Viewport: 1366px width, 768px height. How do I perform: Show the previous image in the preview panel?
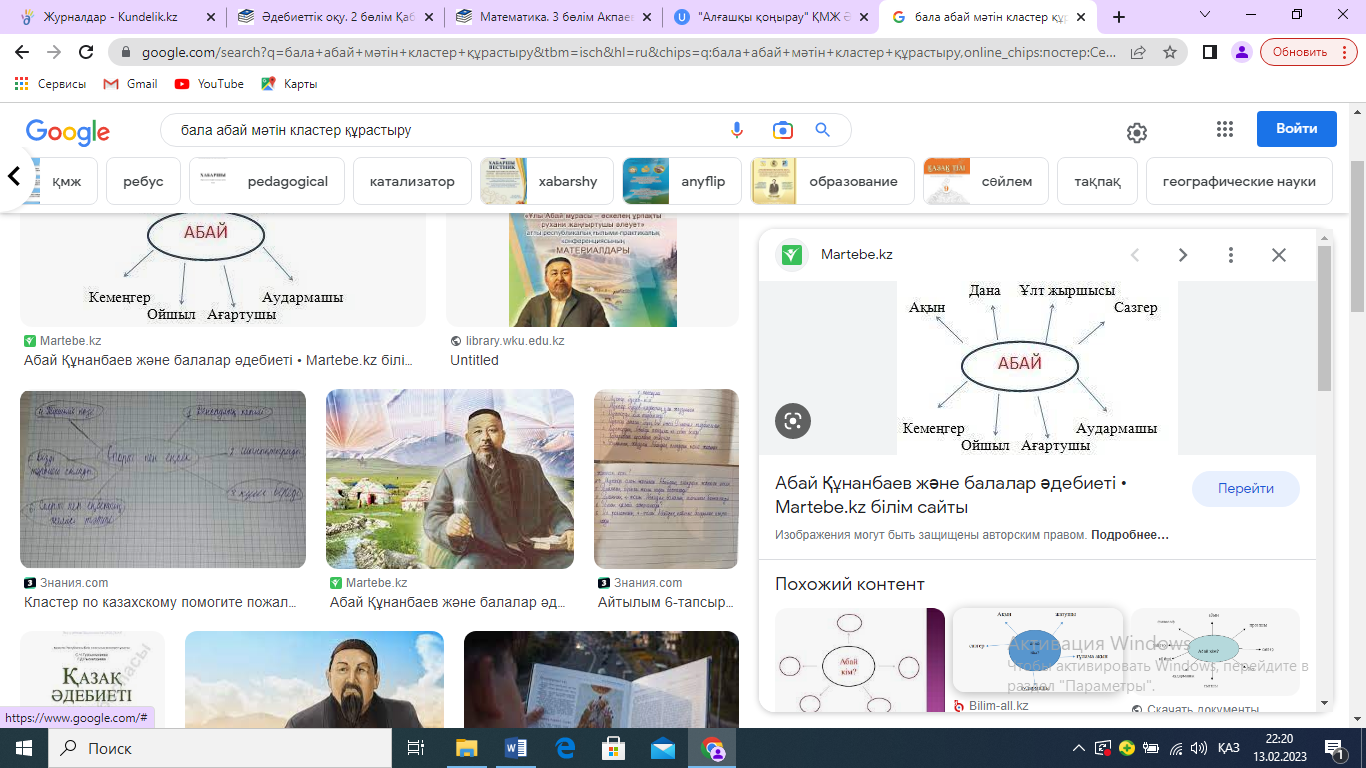pos(1135,255)
